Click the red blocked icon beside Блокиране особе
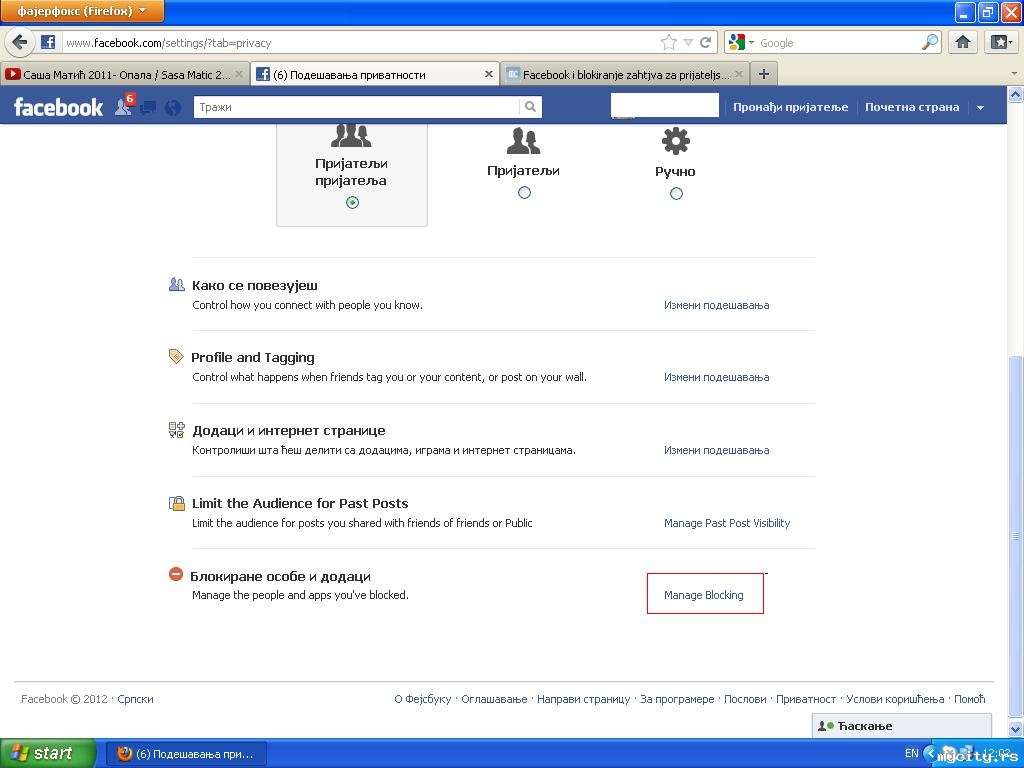Viewport: 1024px width, 768px height. pos(176,574)
